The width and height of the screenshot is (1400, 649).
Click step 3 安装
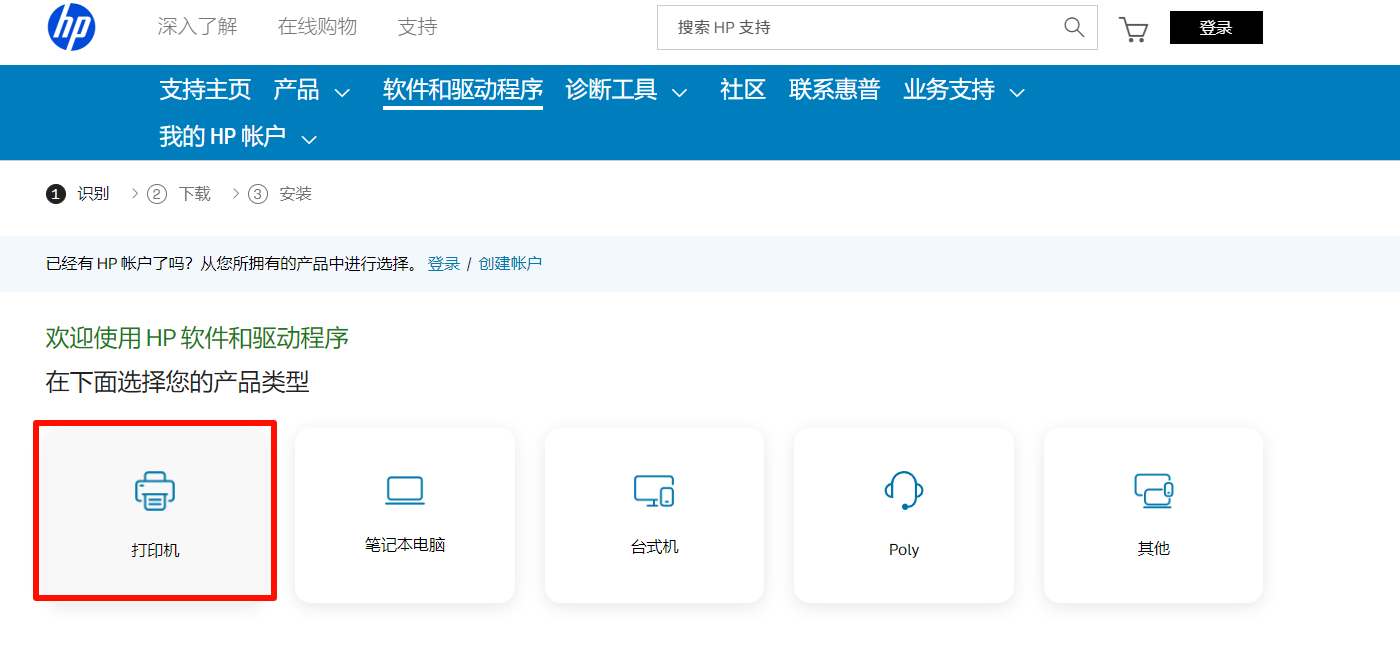280,194
